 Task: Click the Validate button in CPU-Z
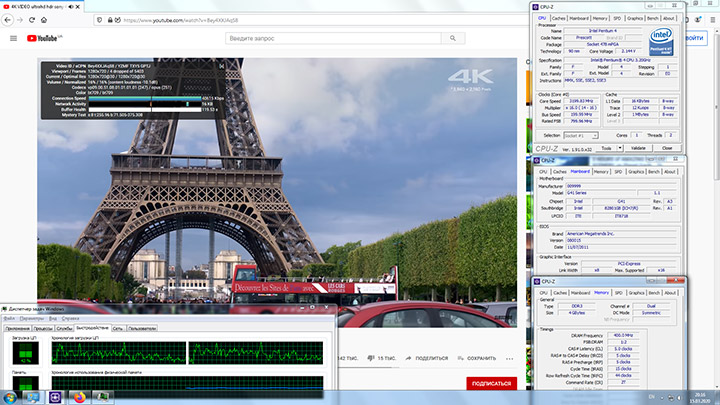click(638, 148)
